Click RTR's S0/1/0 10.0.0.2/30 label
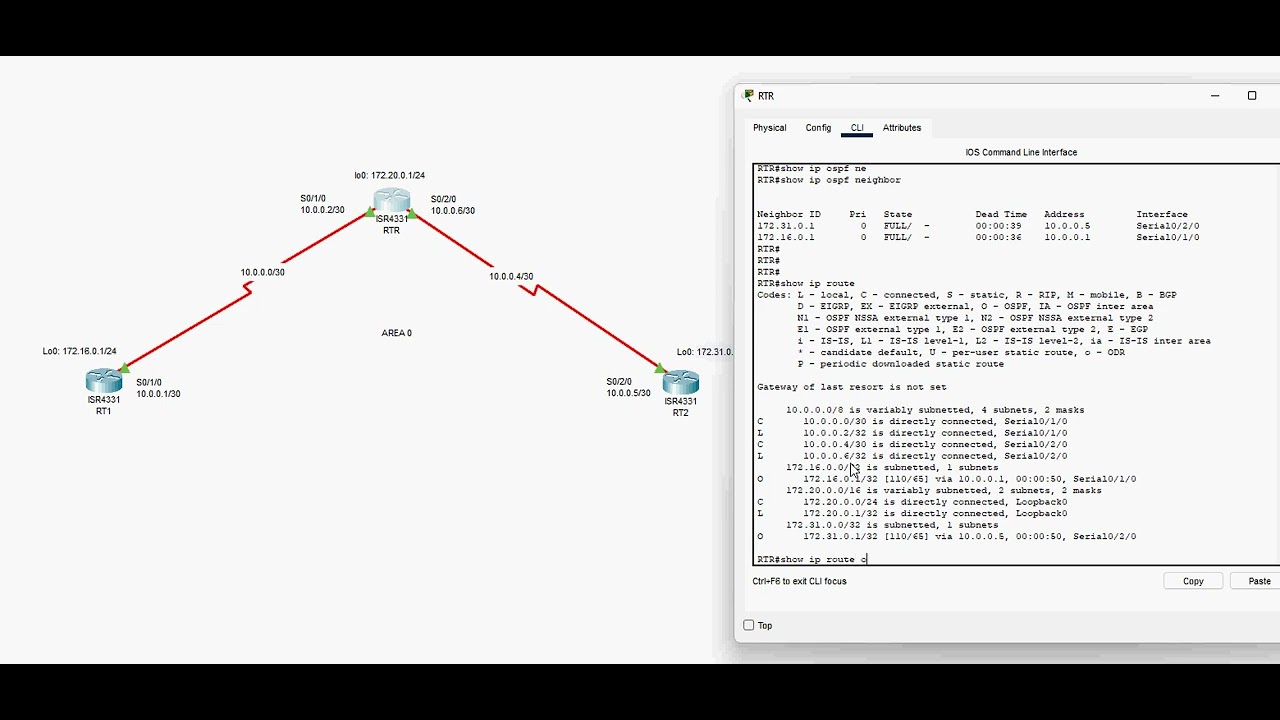The image size is (1280, 720). click(322, 204)
